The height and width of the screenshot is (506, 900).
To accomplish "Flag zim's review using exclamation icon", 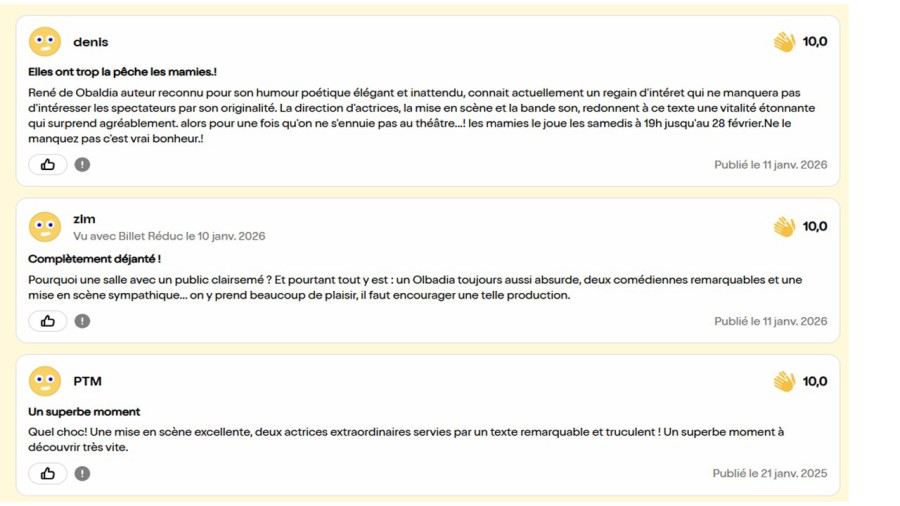I will [x=82, y=321].
